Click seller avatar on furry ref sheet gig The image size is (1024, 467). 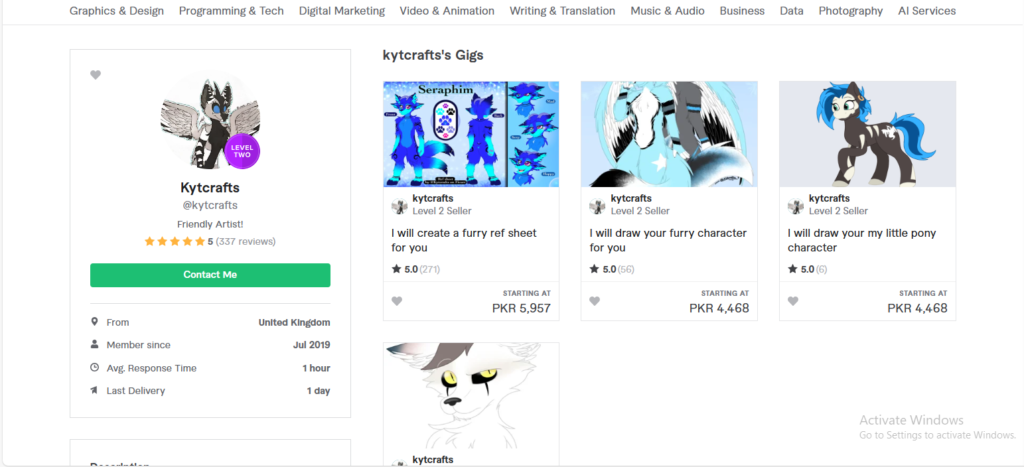(400, 206)
